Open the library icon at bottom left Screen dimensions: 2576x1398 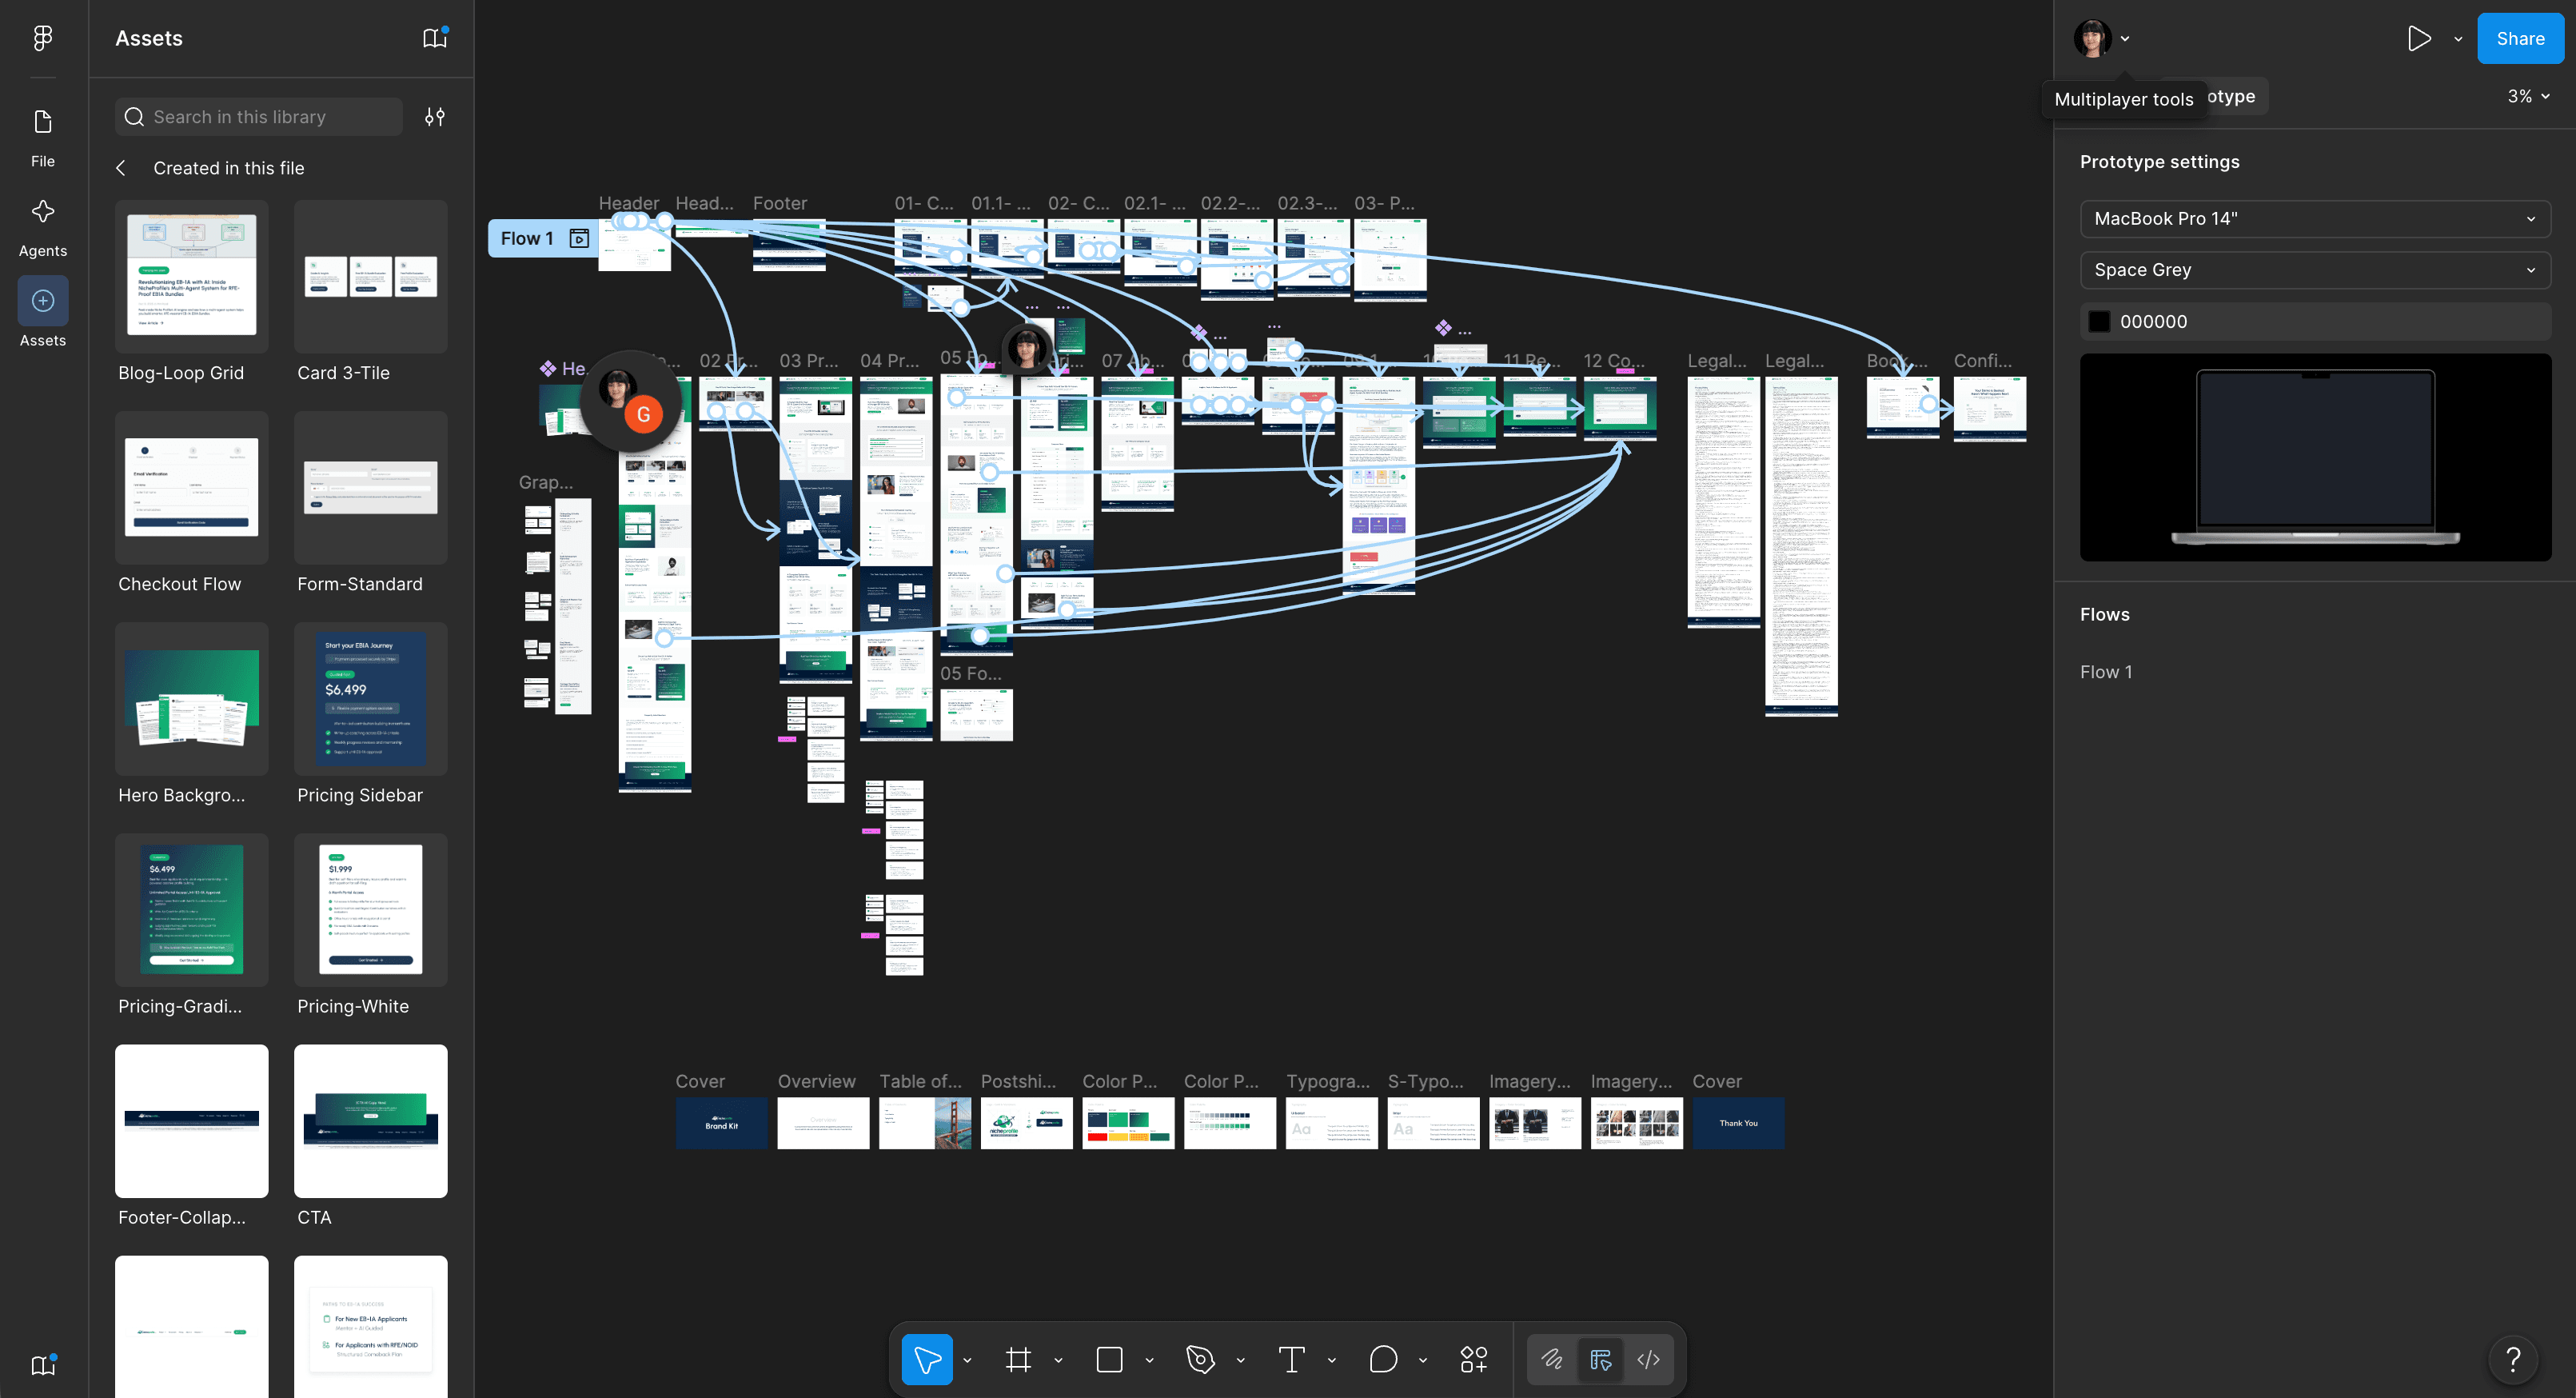point(43,1365)
